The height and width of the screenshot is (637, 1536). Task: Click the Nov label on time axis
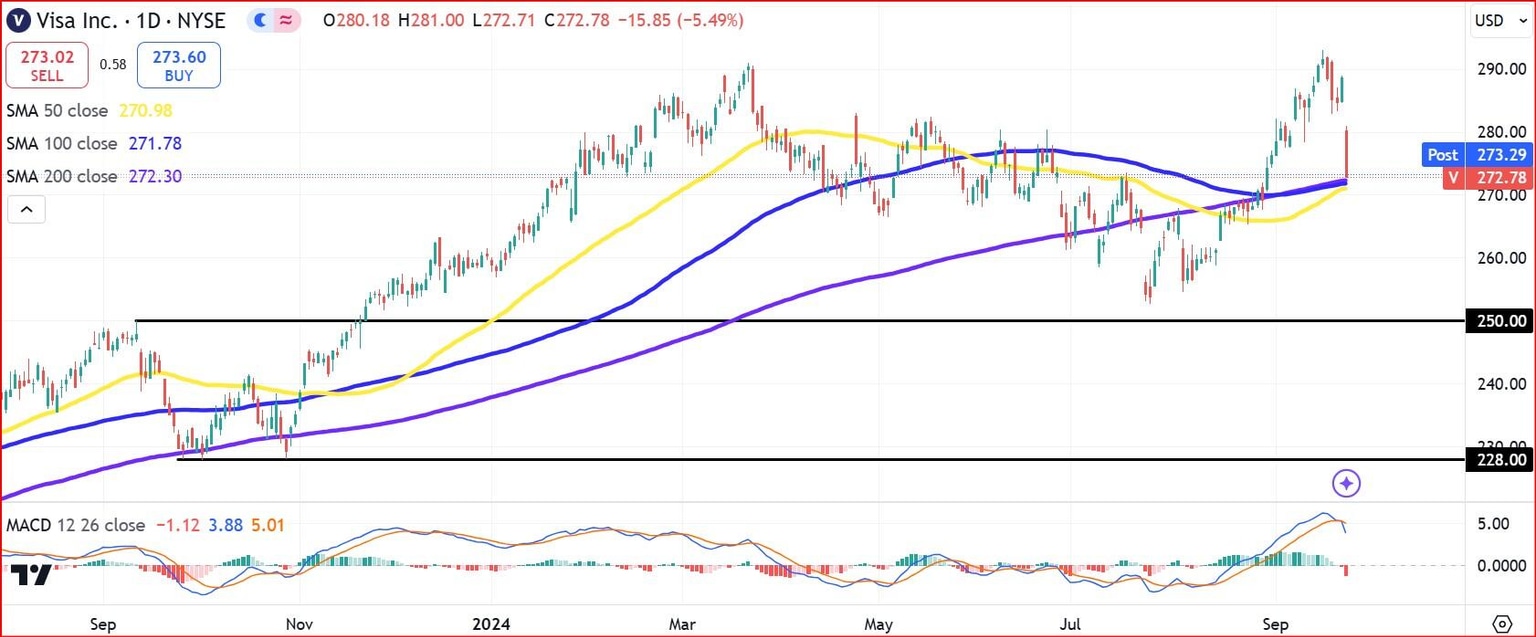[298, 624]
